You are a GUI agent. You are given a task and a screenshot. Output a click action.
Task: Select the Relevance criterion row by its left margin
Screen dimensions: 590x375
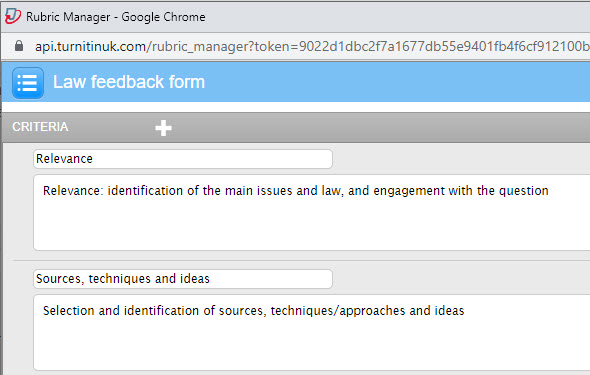(18, 199)
